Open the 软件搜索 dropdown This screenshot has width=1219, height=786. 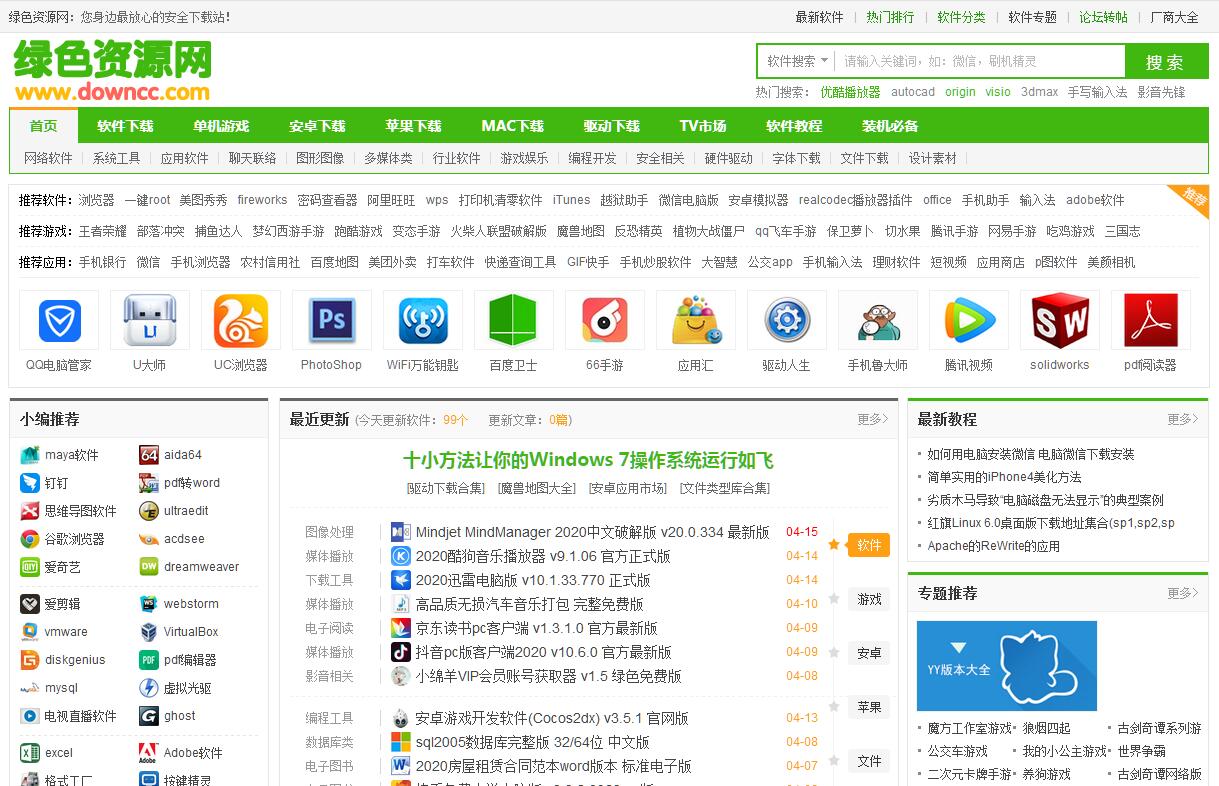coord(797,61)
